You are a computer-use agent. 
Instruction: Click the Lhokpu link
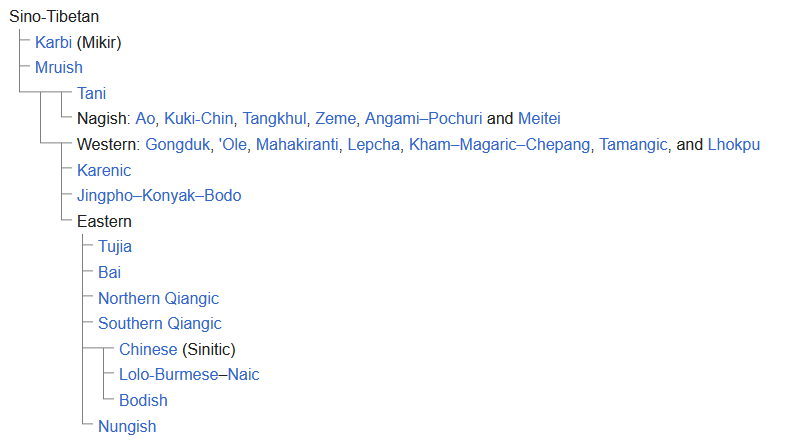pos(733,145)
